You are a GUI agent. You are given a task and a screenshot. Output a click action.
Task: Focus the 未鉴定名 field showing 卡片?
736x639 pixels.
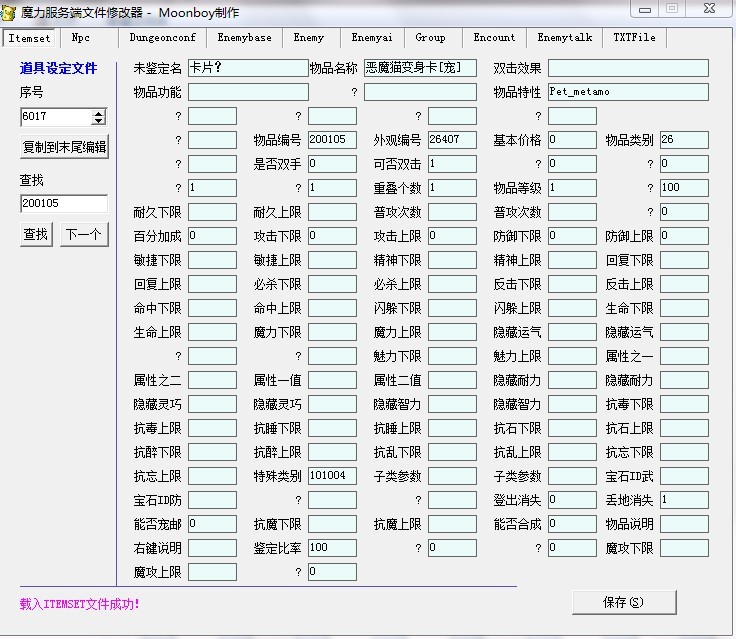tap(247, 68)
